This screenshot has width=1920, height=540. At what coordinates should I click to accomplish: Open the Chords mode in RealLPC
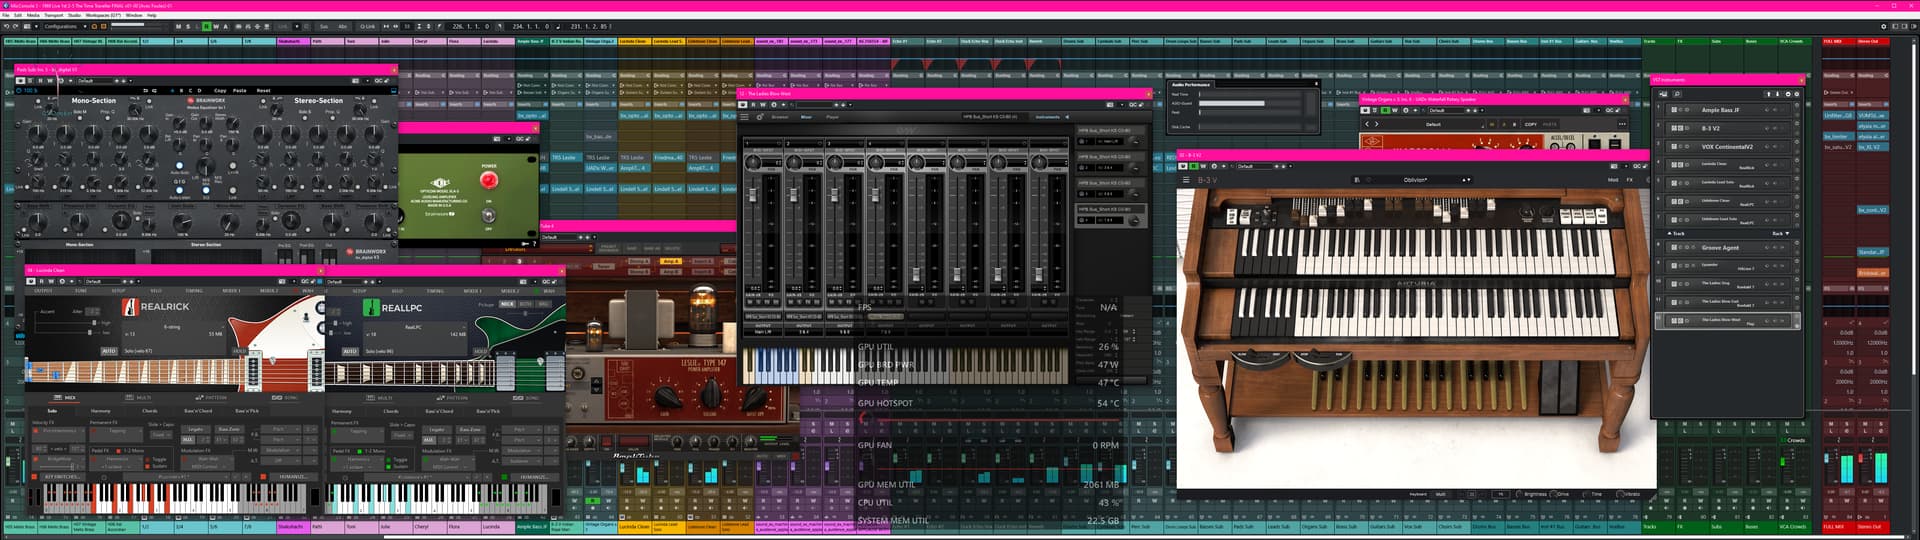[x=391, y=411]
